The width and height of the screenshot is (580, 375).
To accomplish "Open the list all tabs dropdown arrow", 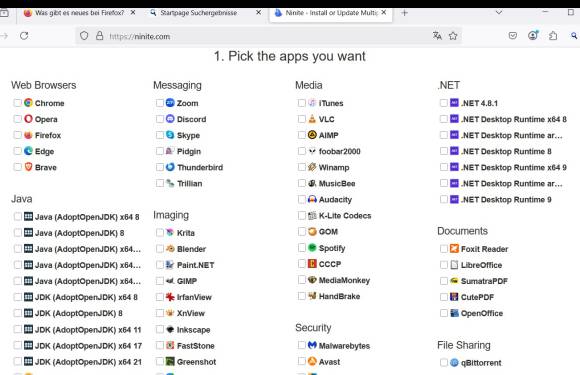I will (499, 13).
